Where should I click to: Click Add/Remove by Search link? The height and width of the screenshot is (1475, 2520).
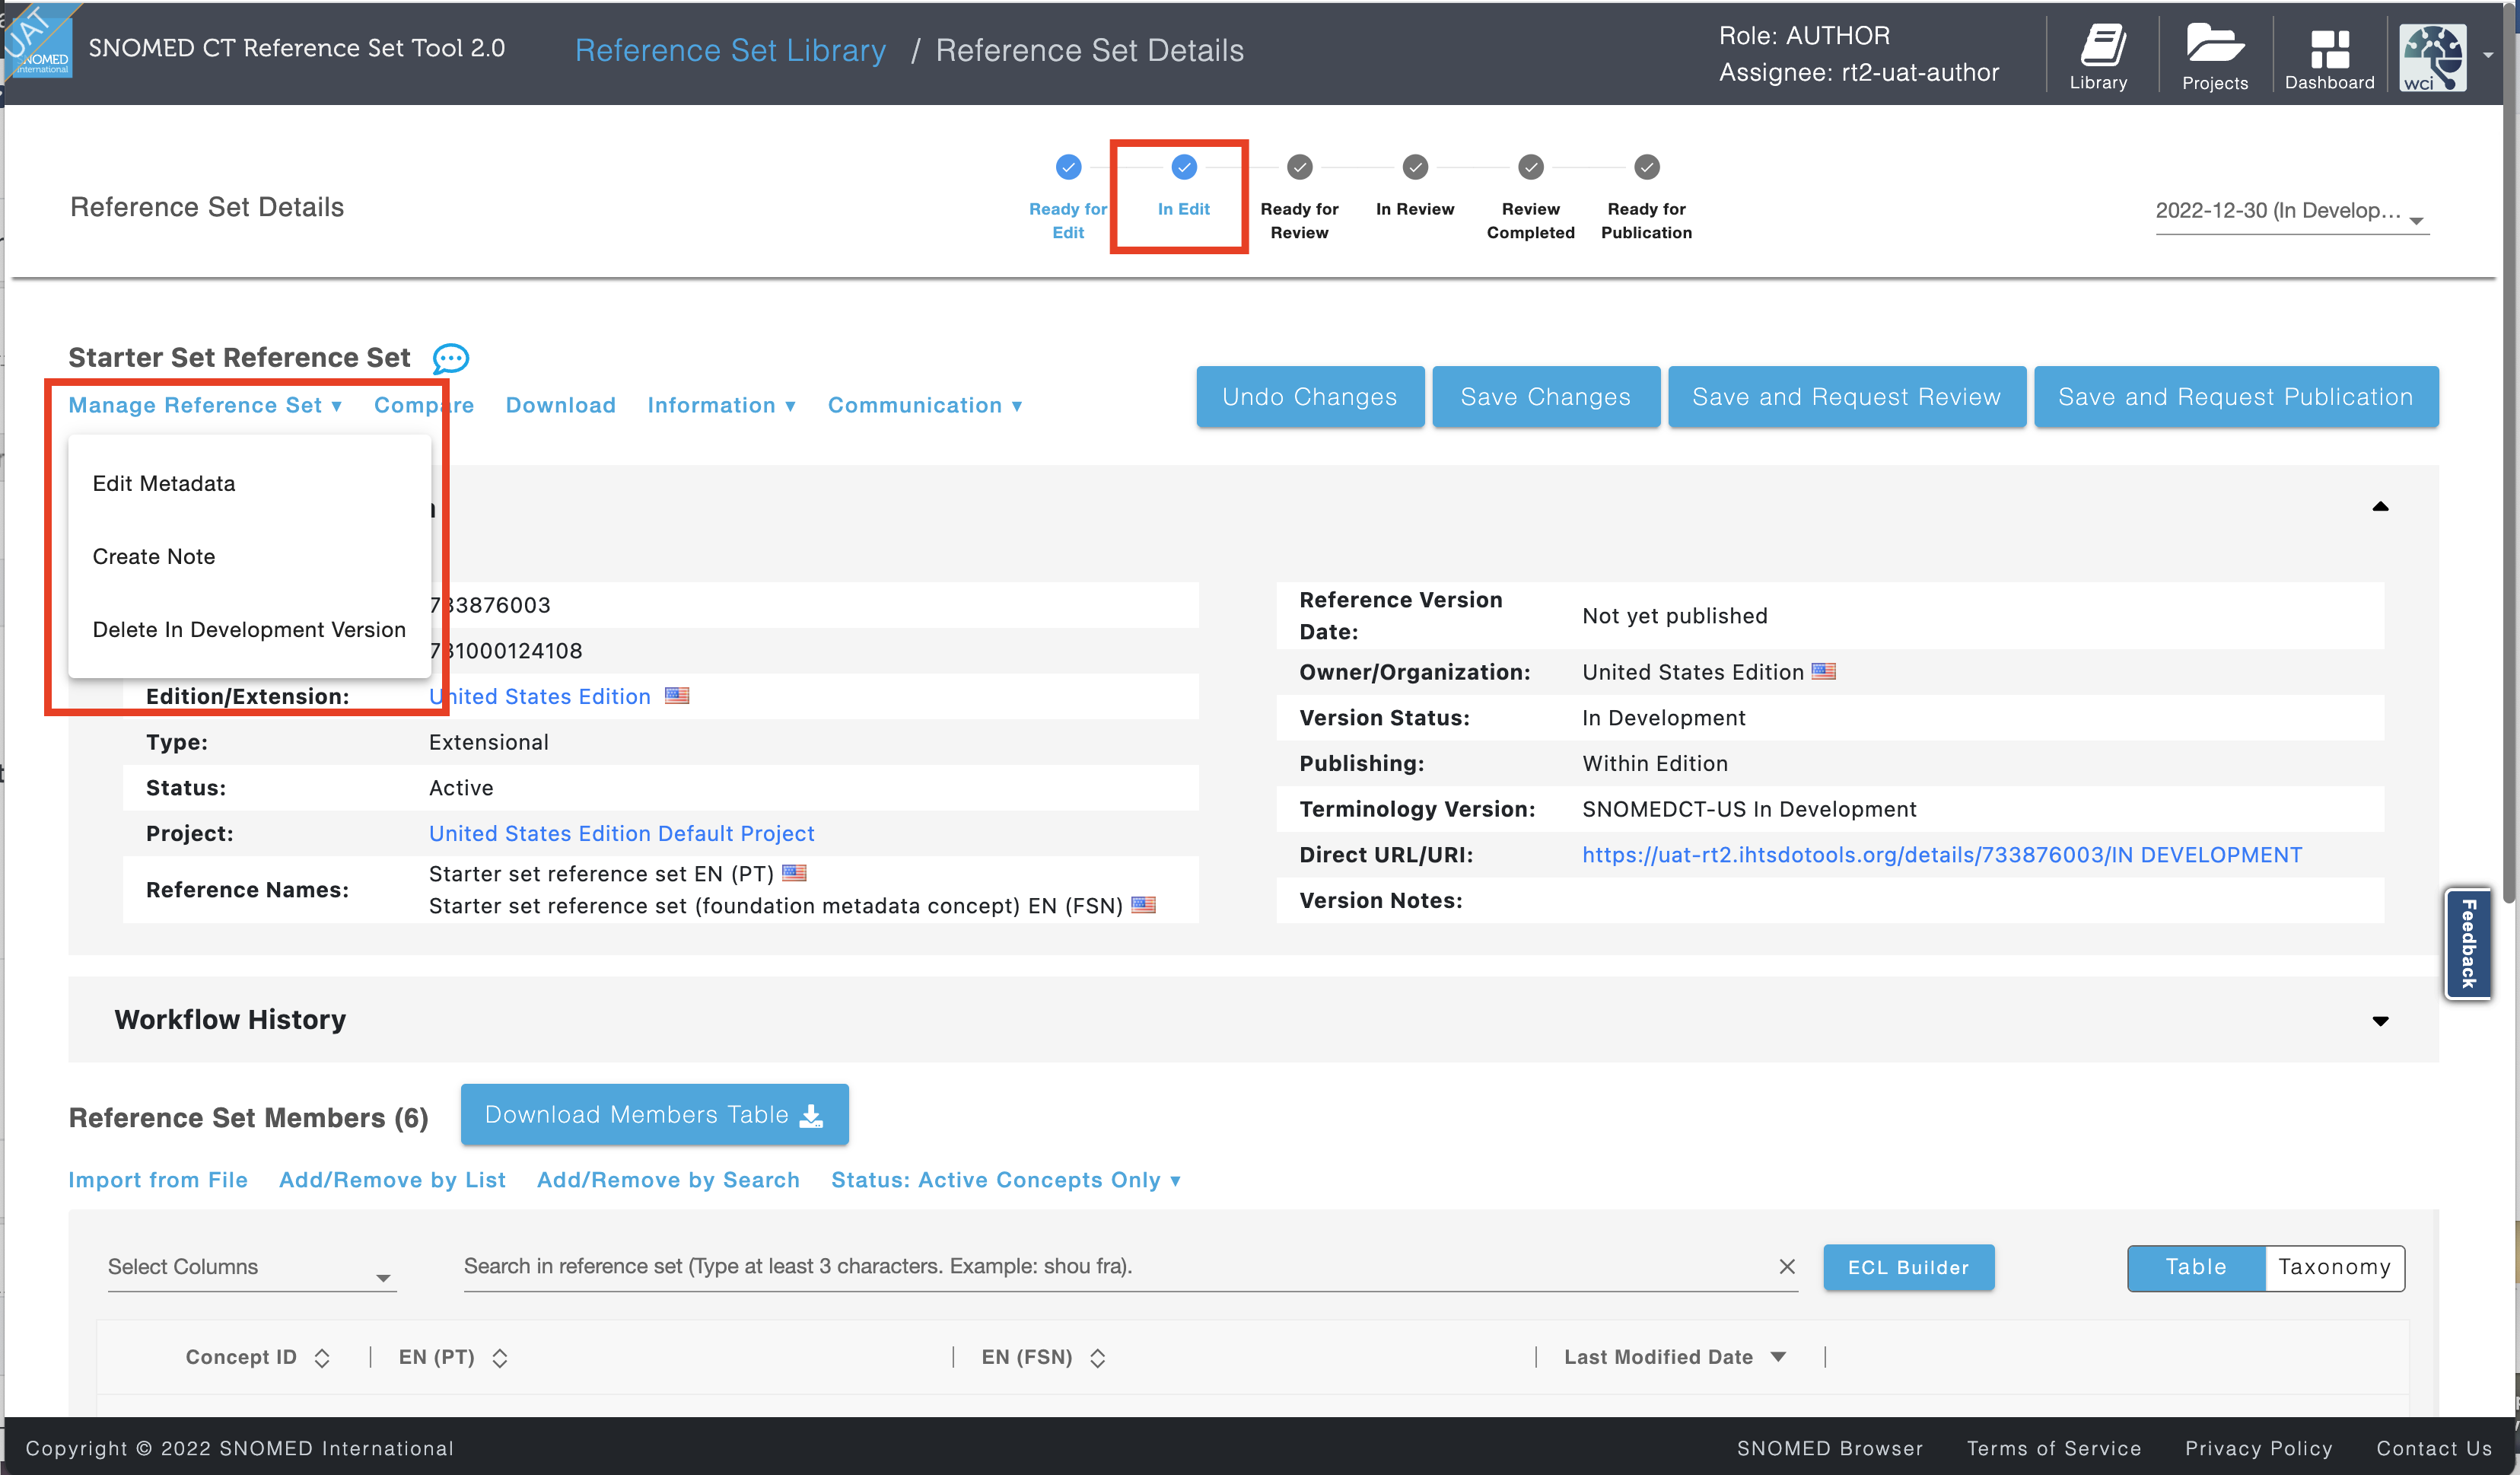point(668,1180)
